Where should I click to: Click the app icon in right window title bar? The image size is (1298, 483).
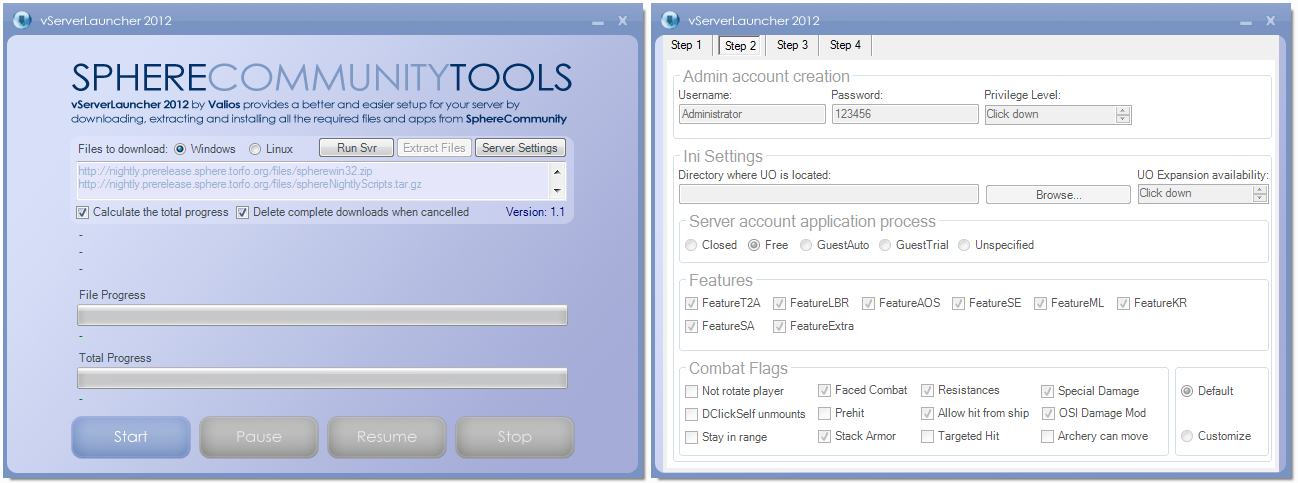coord(669,20)
